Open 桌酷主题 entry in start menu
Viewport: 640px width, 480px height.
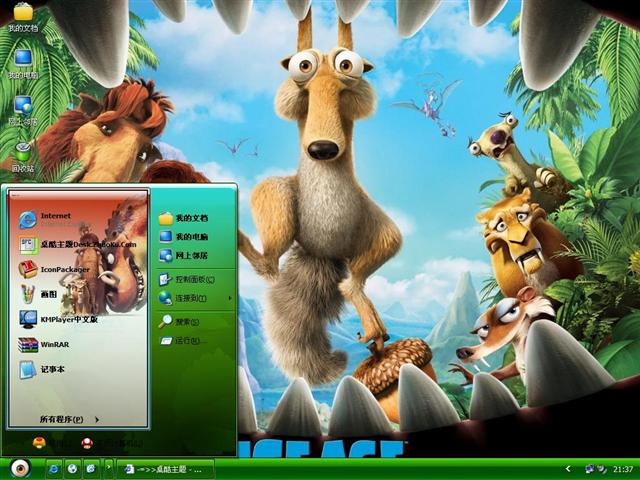click(78, 244)
